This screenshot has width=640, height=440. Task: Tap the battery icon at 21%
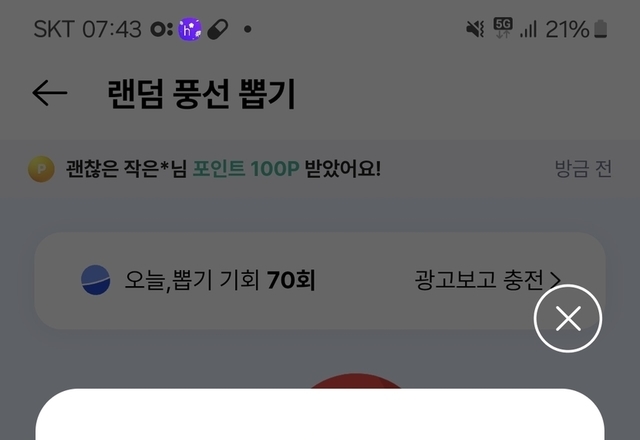[x=600, y=29]
